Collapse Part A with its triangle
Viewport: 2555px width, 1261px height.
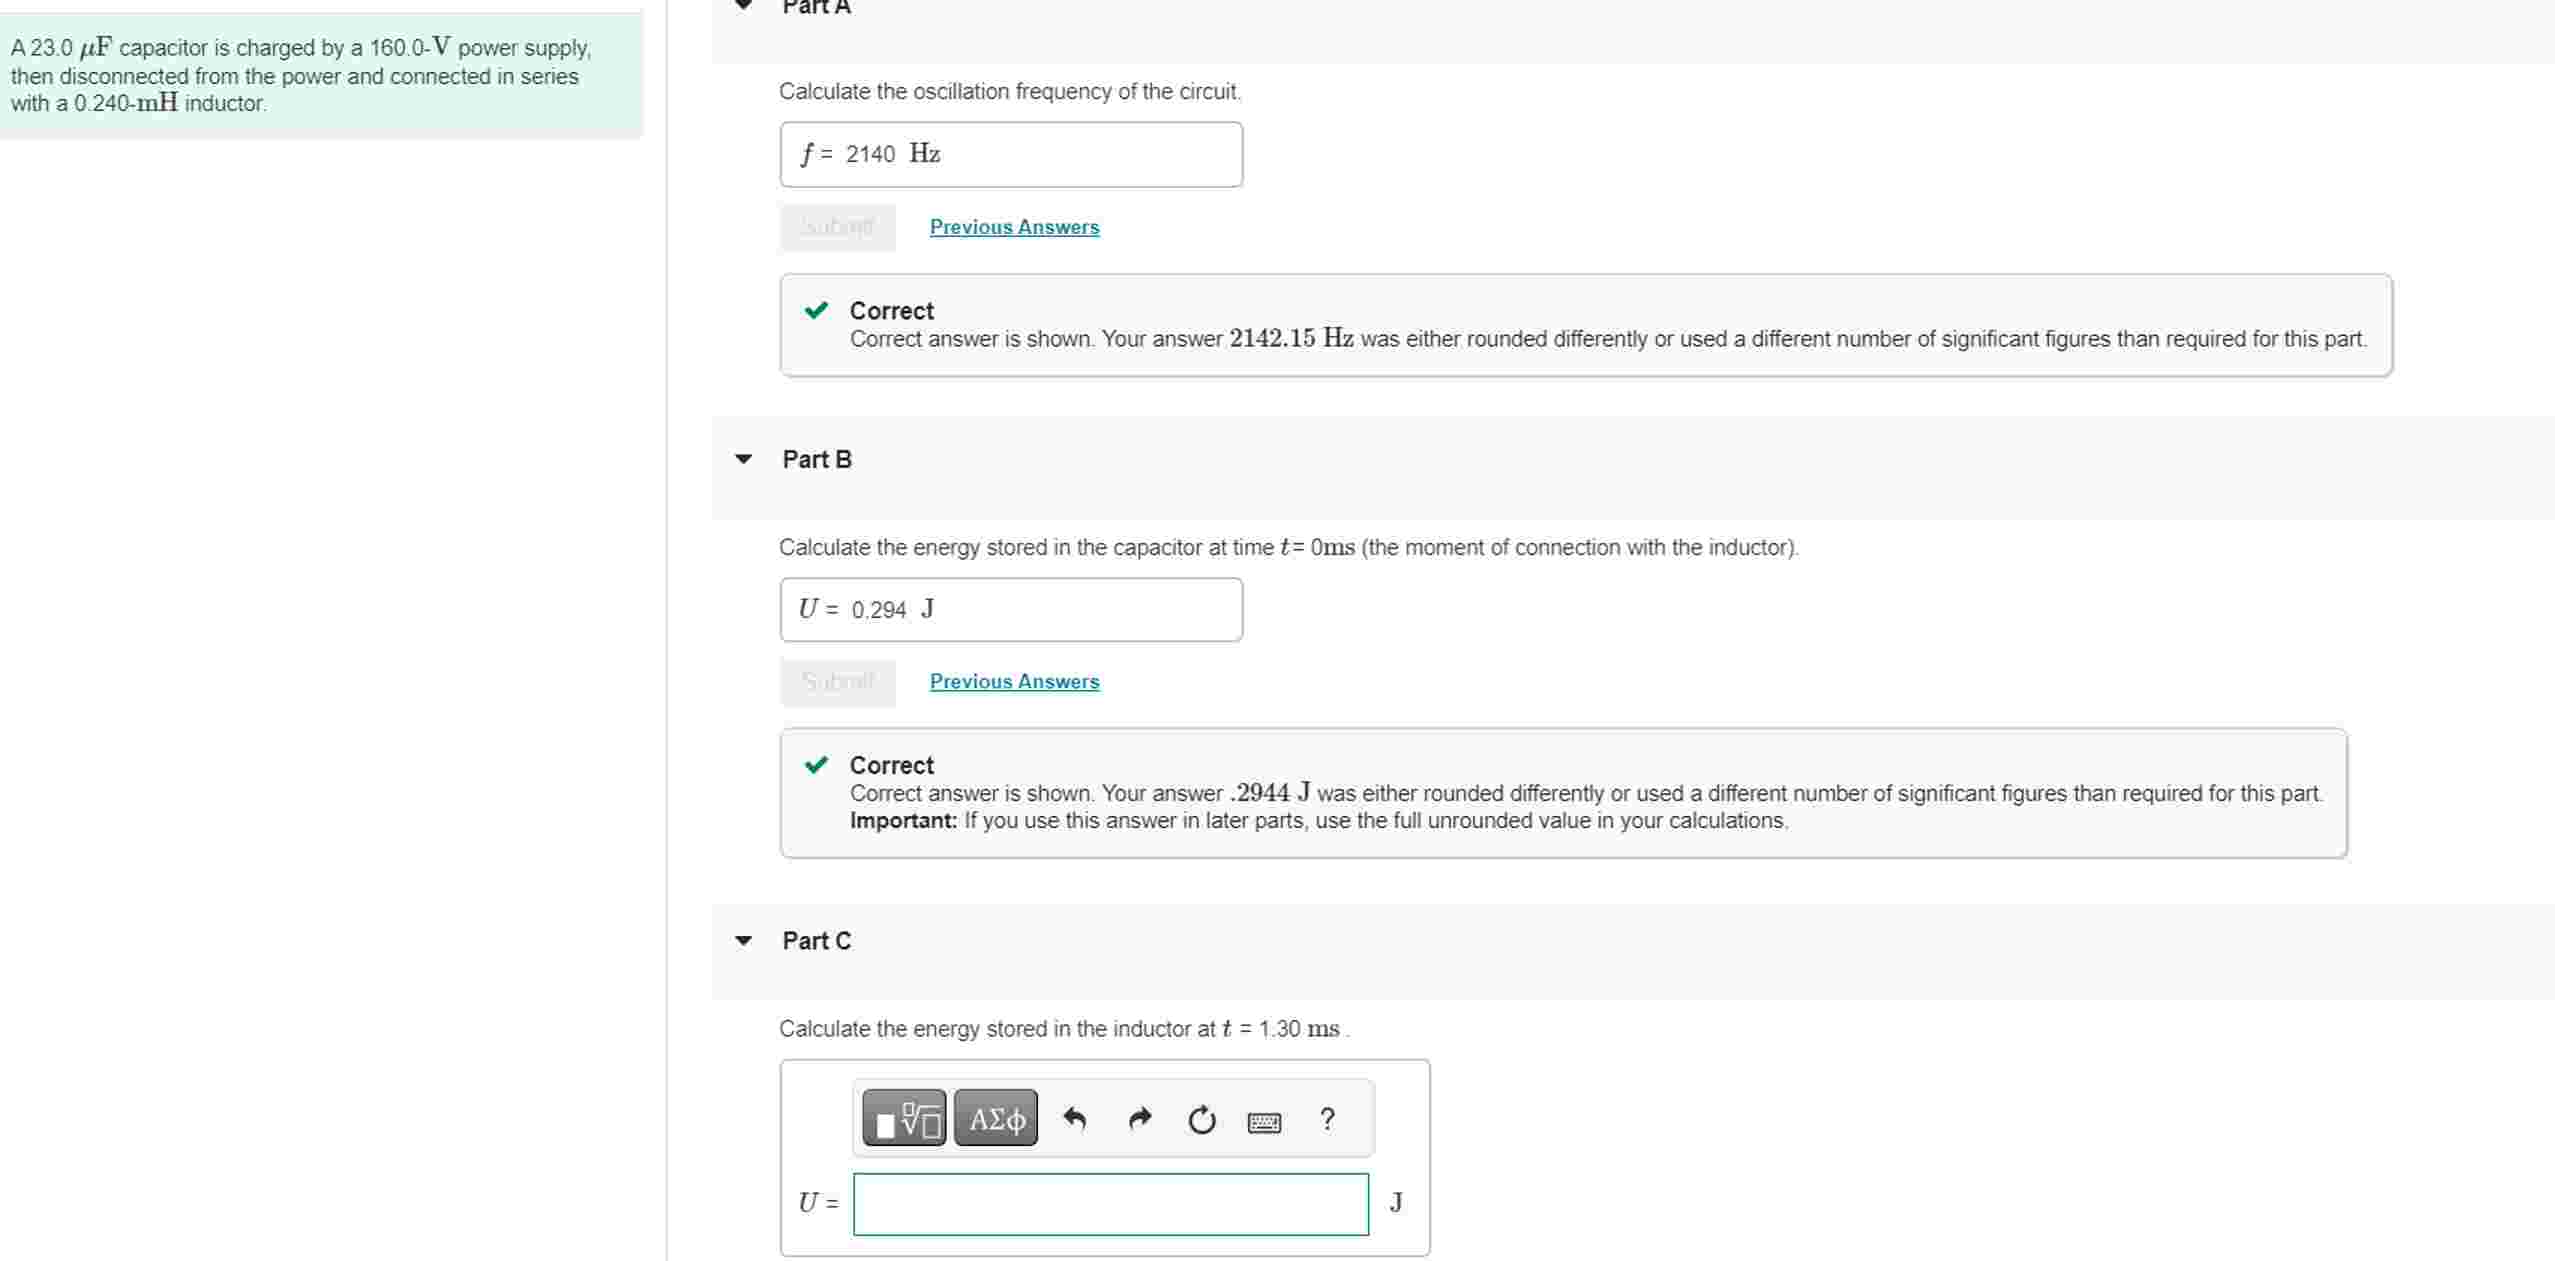743,5
